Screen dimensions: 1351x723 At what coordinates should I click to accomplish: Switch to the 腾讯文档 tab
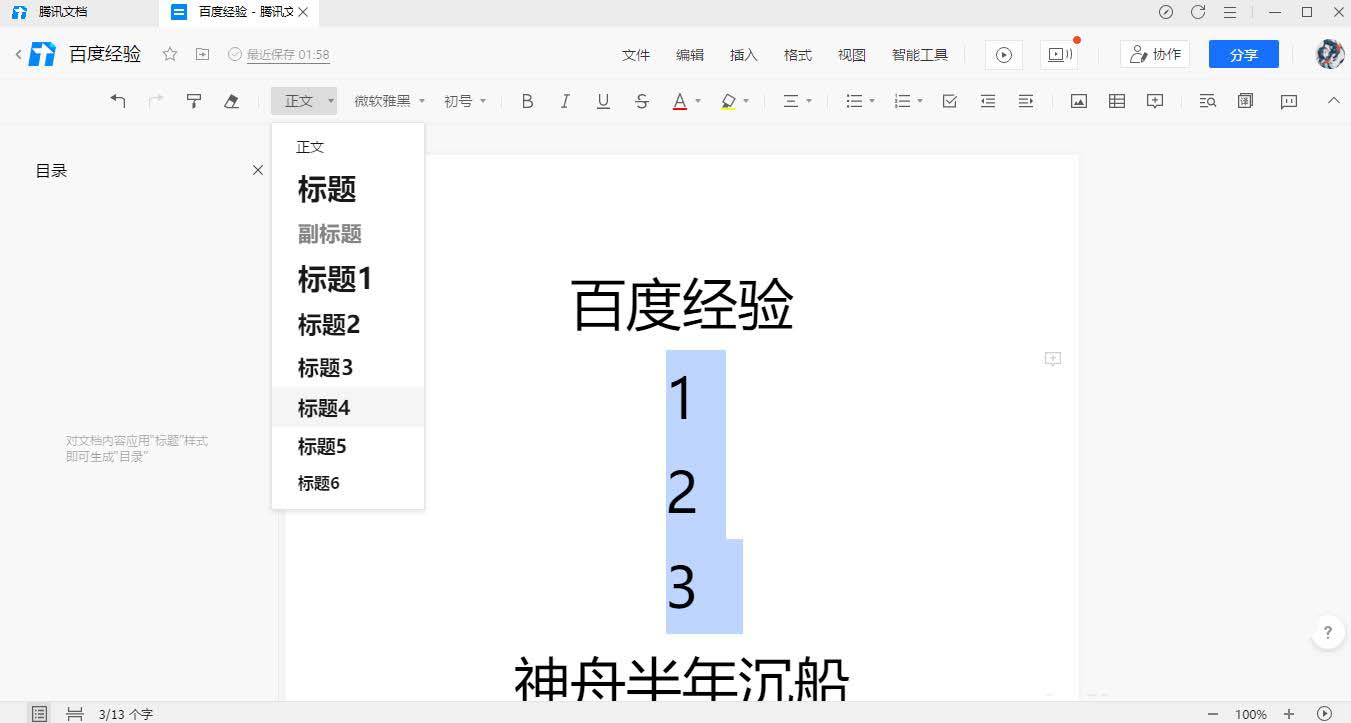[61, 12]
